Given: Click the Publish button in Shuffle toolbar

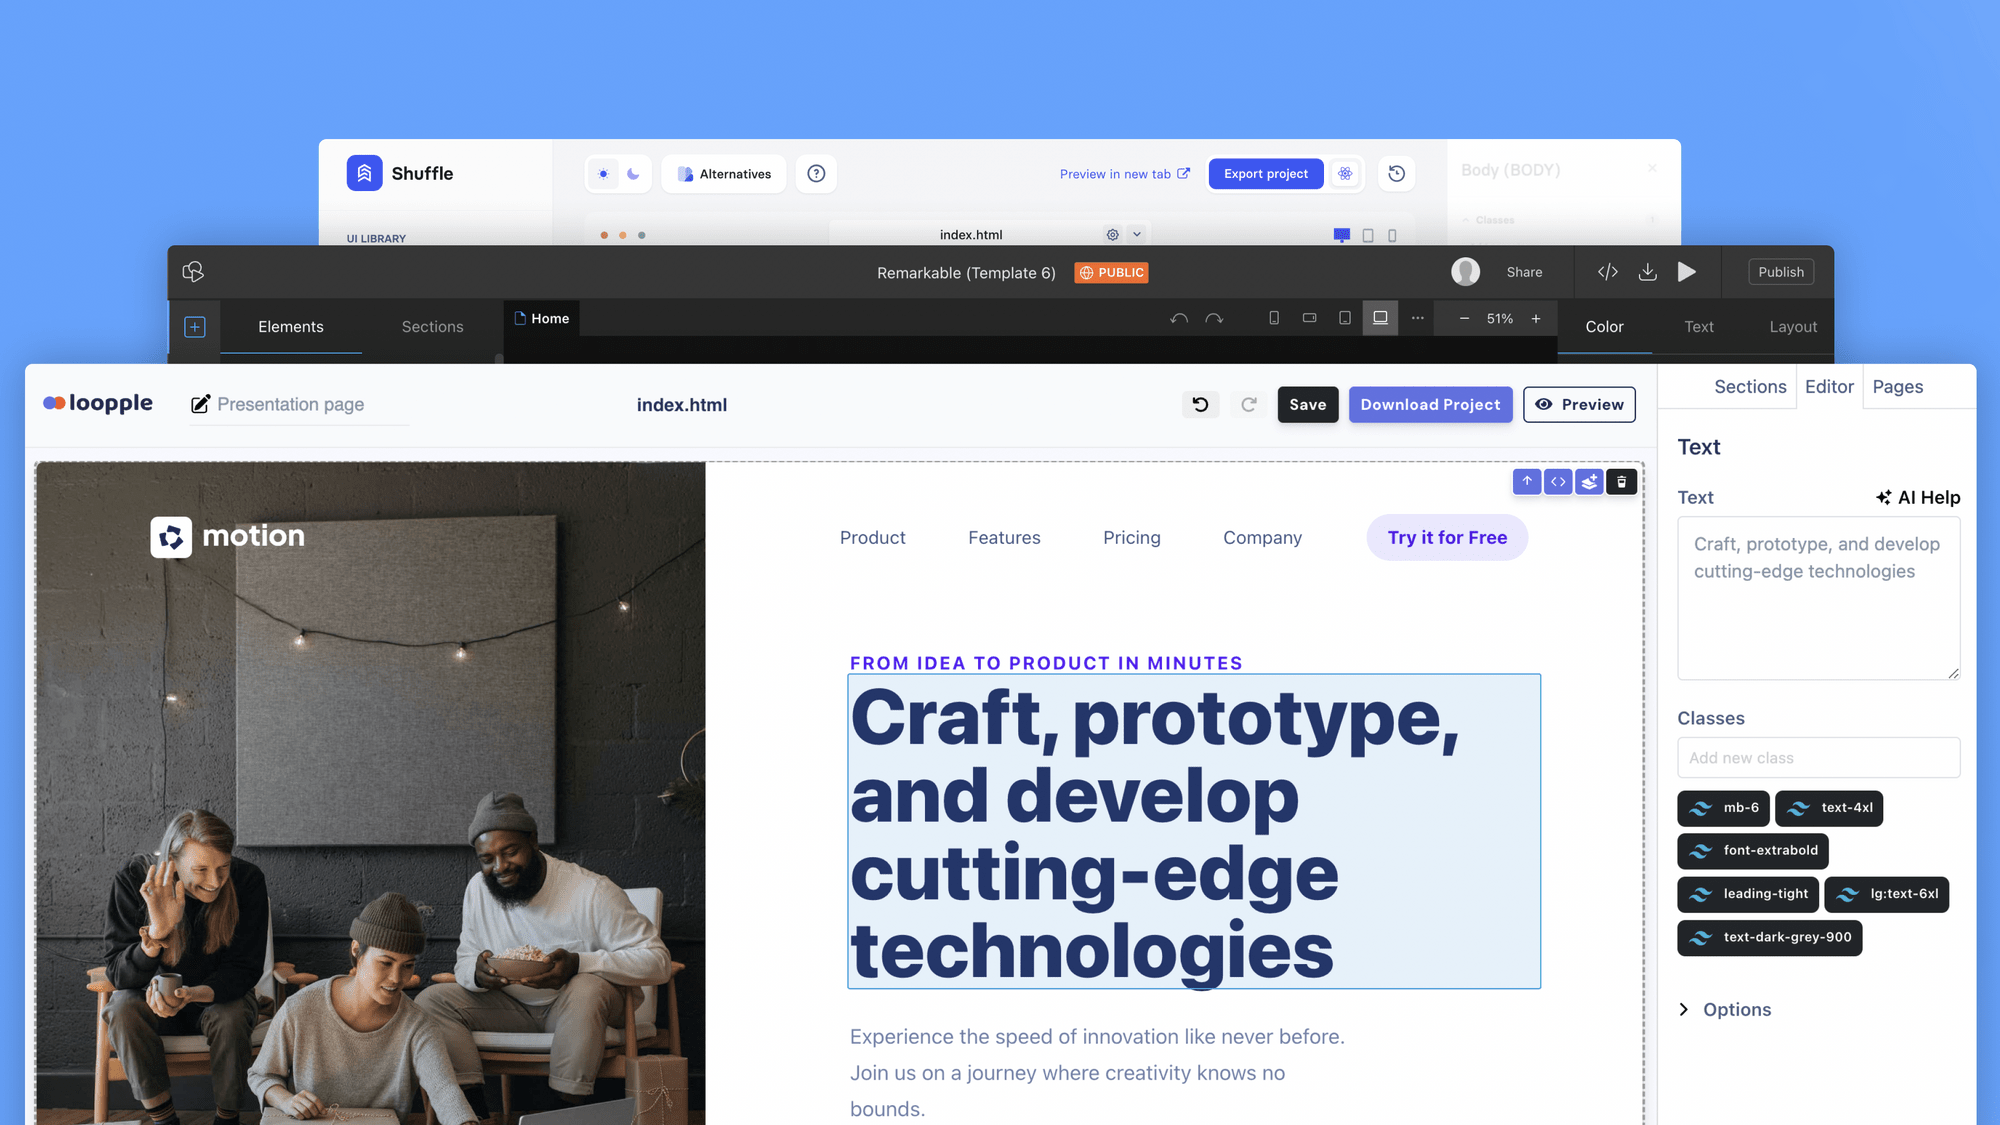Looking at the screenshot, I should (x=1780, y=272).
